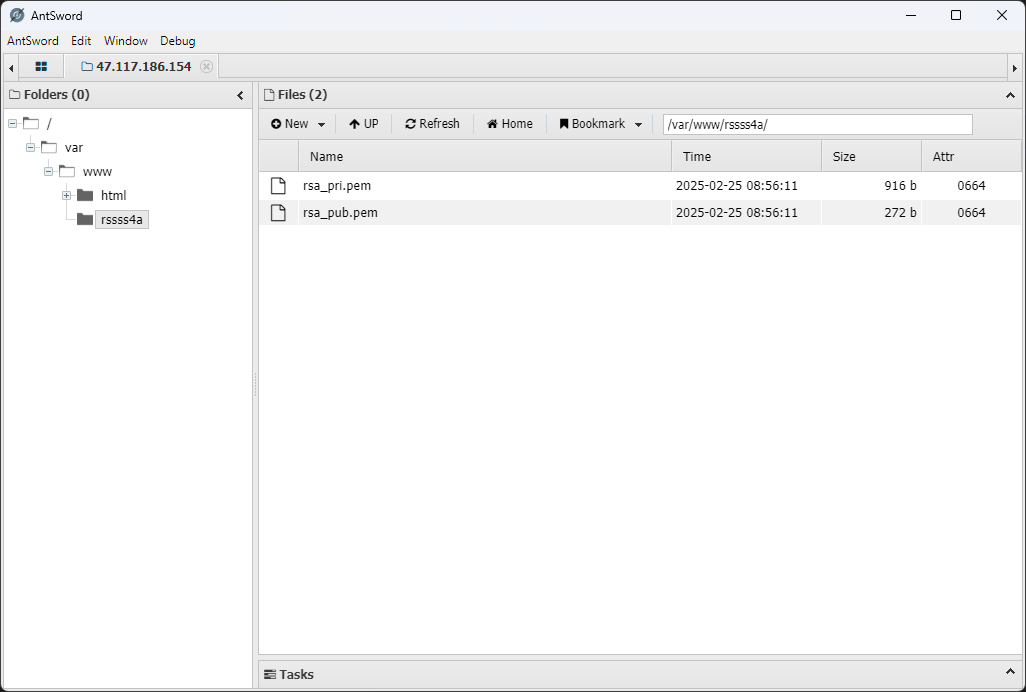Go to the Home directory
The height and width of the screenshot is (692, 1026).
tap(510, 124)
